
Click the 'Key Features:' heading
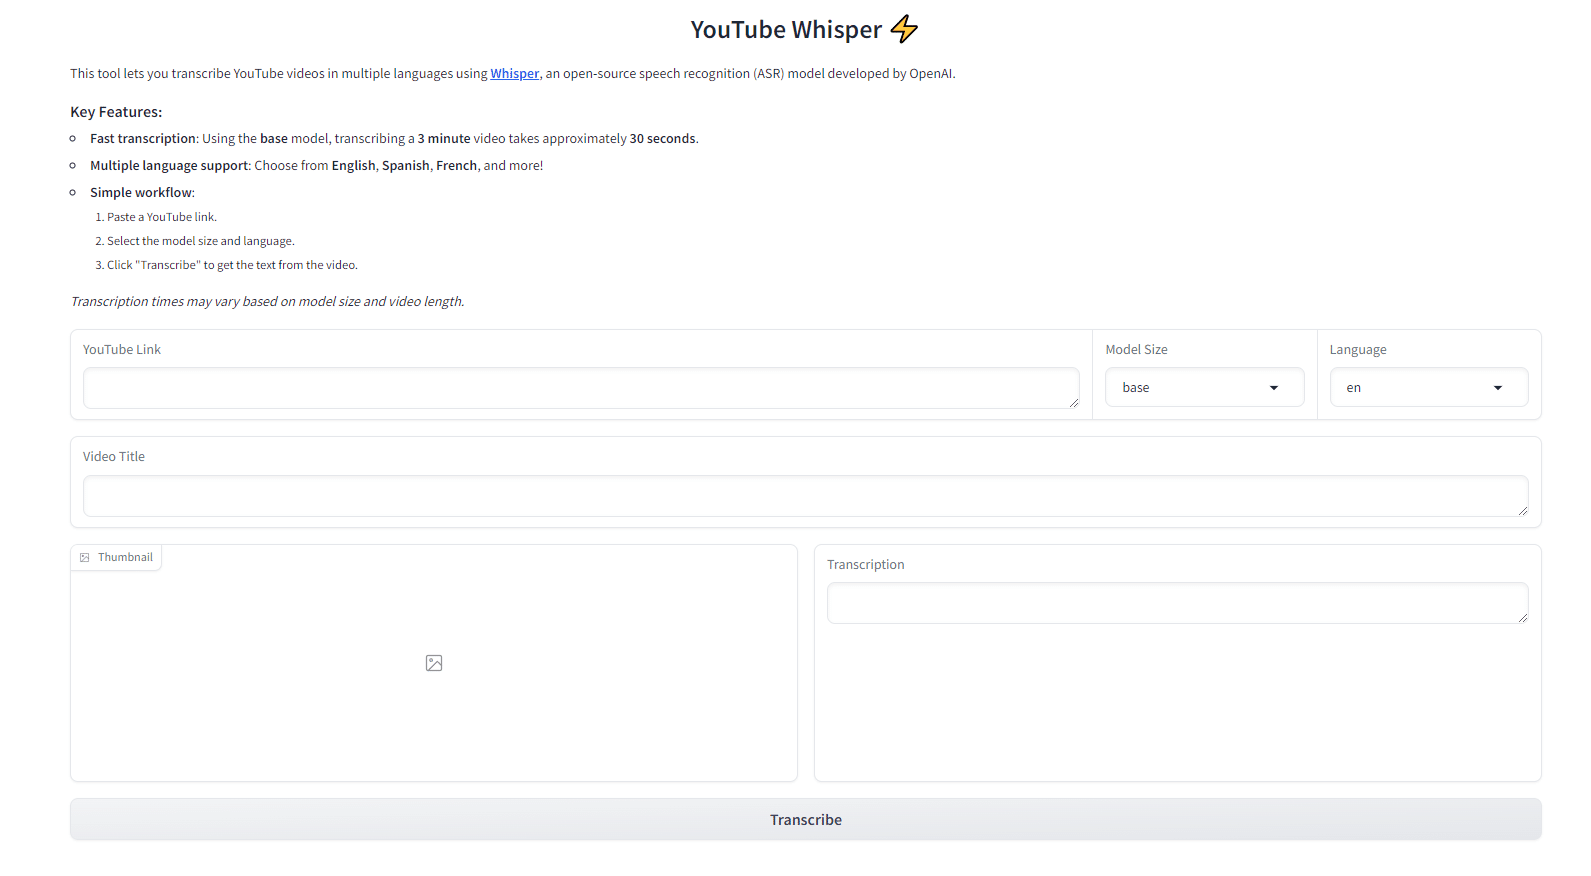click(x=116, y=112)
